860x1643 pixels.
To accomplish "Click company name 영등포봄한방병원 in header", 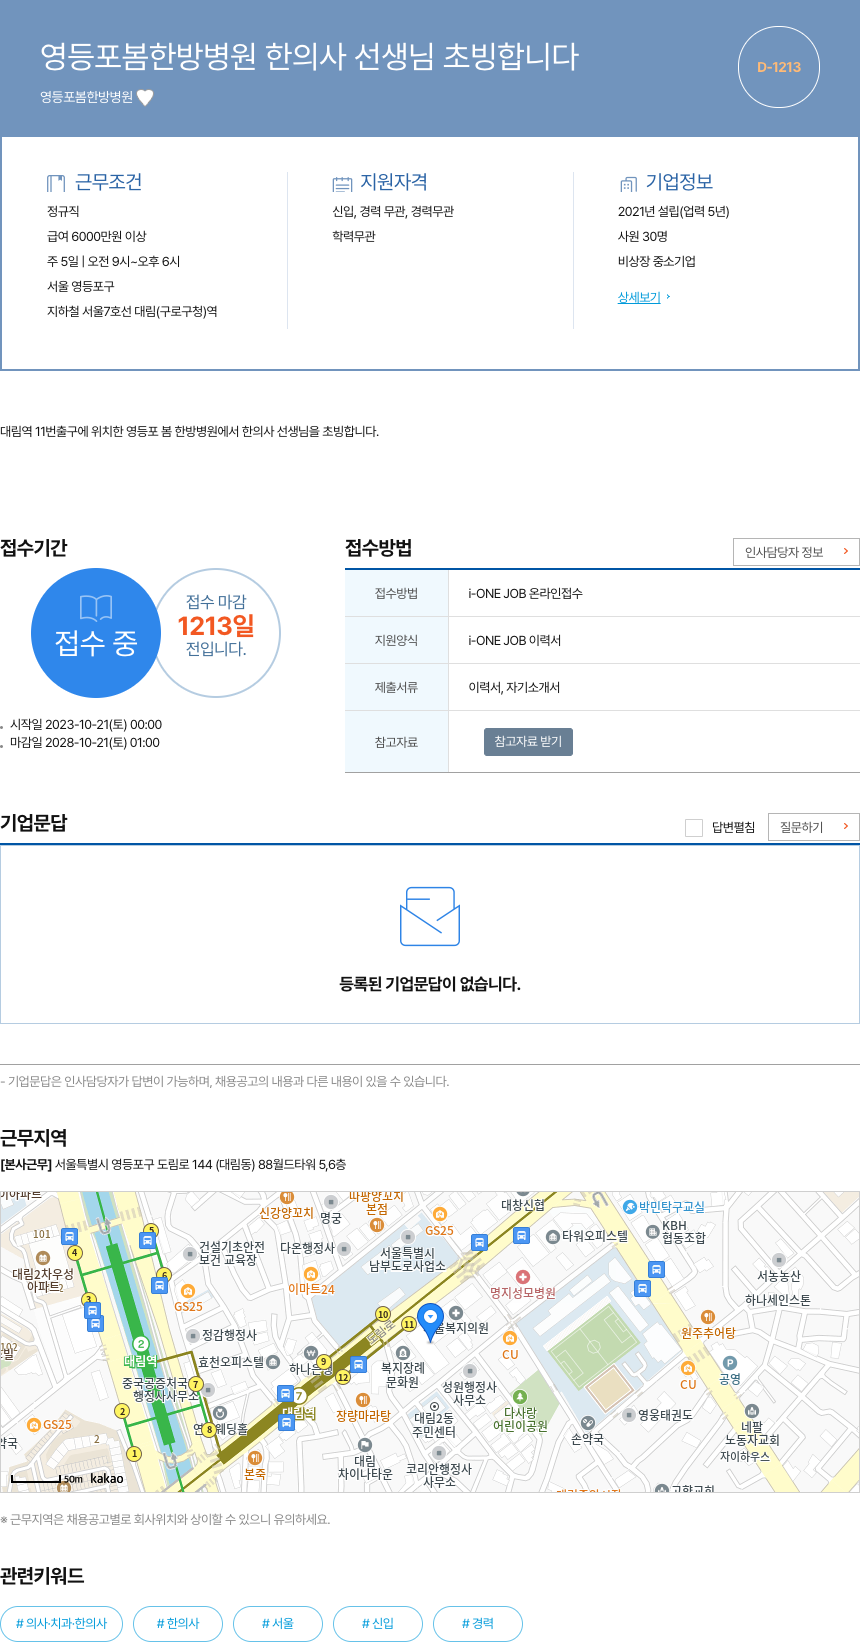I will (x=86, y=97).
